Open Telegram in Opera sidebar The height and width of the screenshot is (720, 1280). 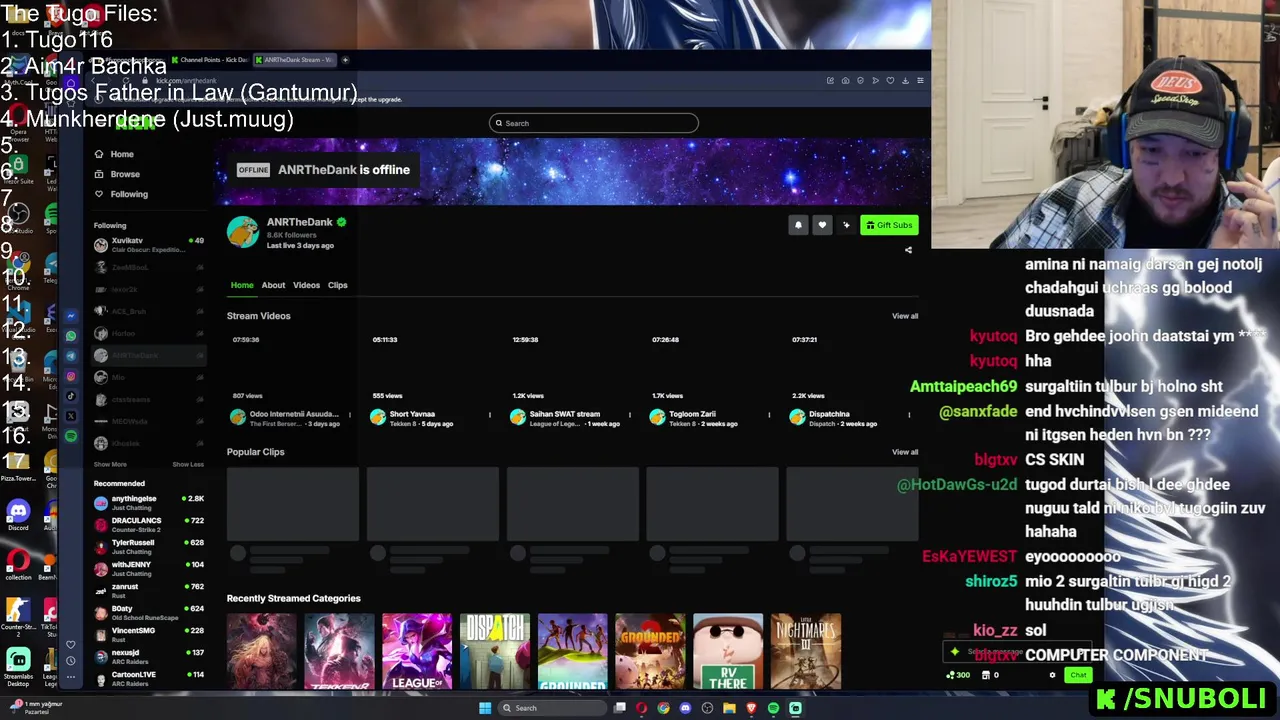71,356
